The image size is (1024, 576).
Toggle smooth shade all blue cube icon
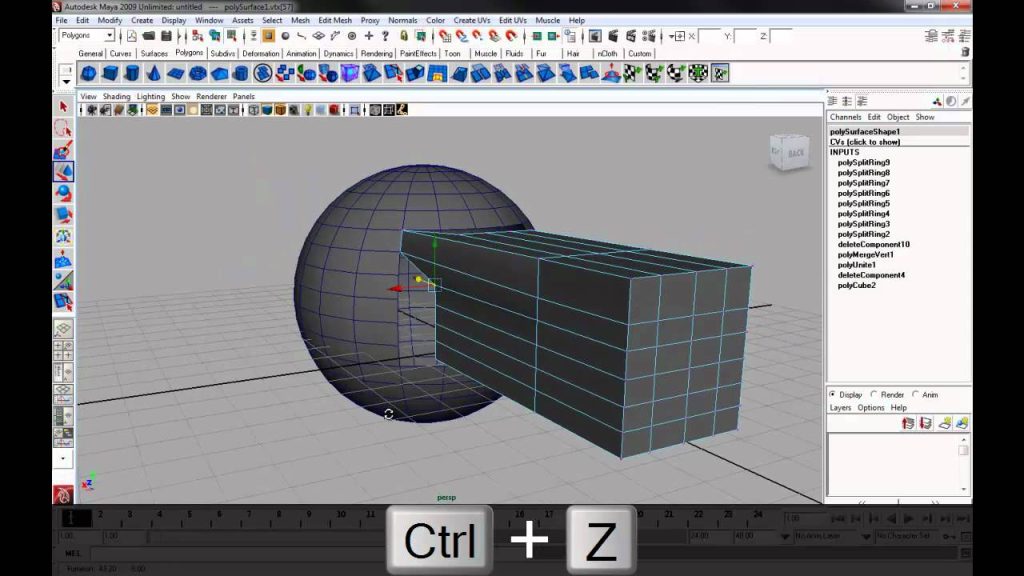(266, 110)
